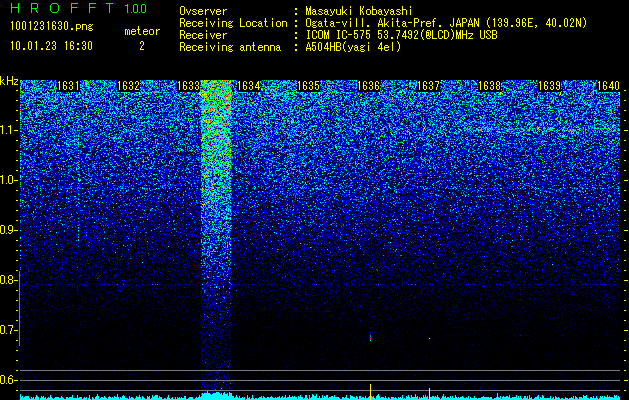The image size is (629, 400).
Task: Click the meteor label
Action: (142, 31)
